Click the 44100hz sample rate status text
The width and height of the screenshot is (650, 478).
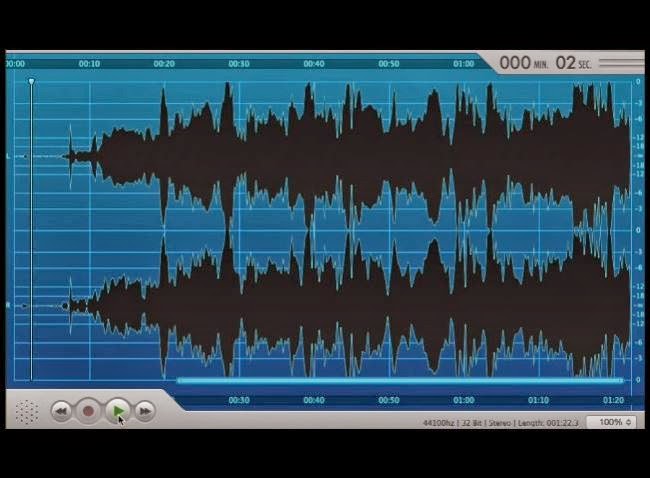[438, 423]
